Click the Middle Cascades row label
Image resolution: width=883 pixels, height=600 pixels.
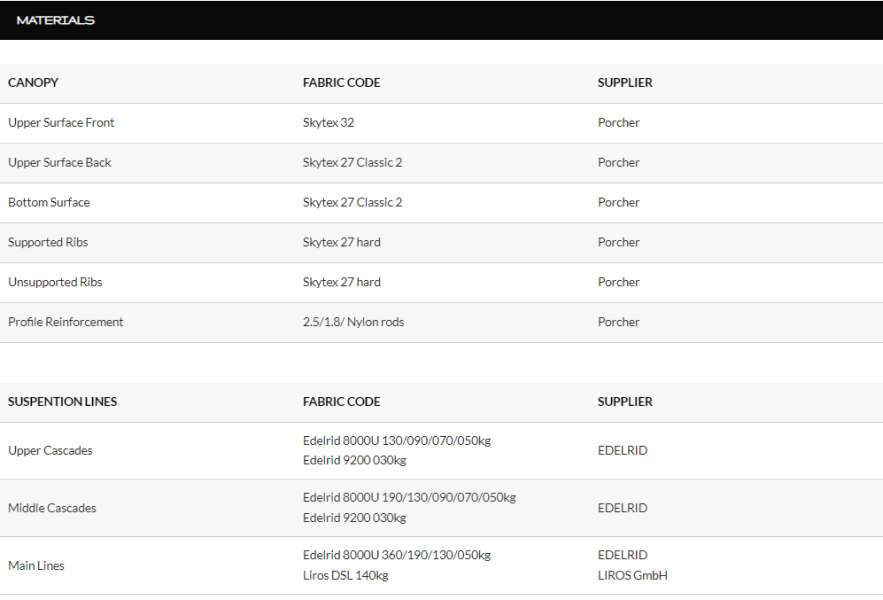click(52, 508)
